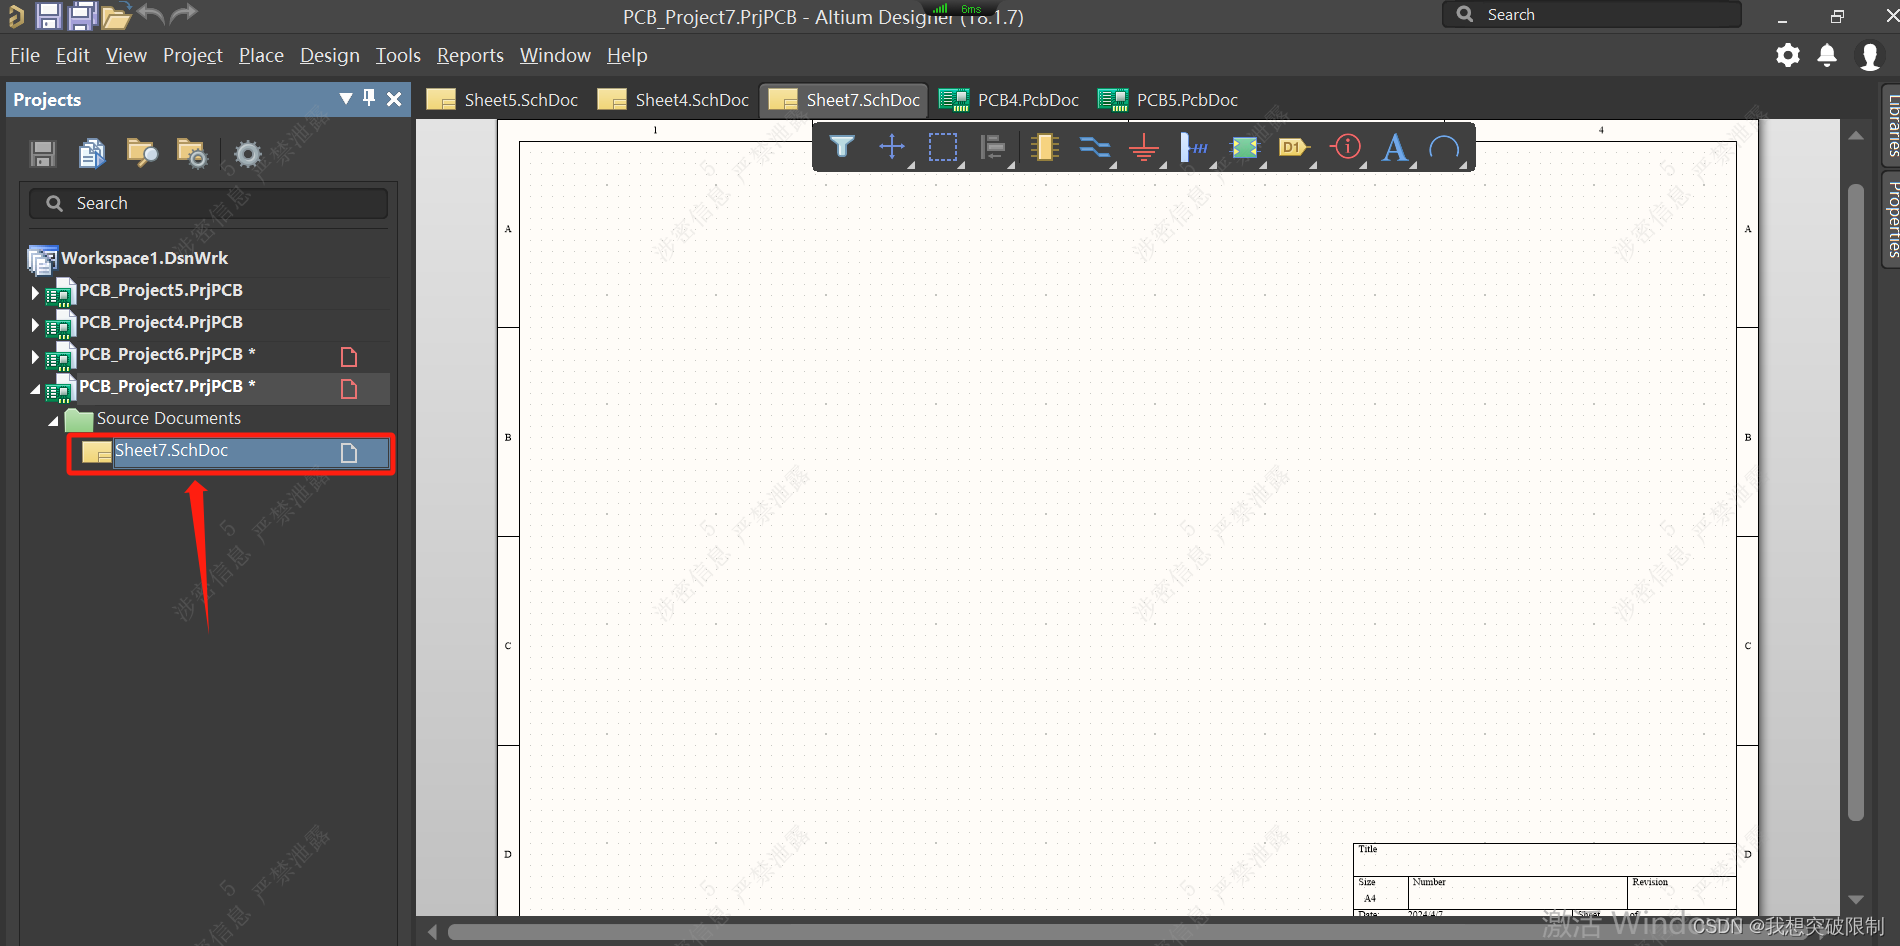Click the project folder options icon
The height and width of the screenshot is (946, 1900).
(x=191, y=153)
